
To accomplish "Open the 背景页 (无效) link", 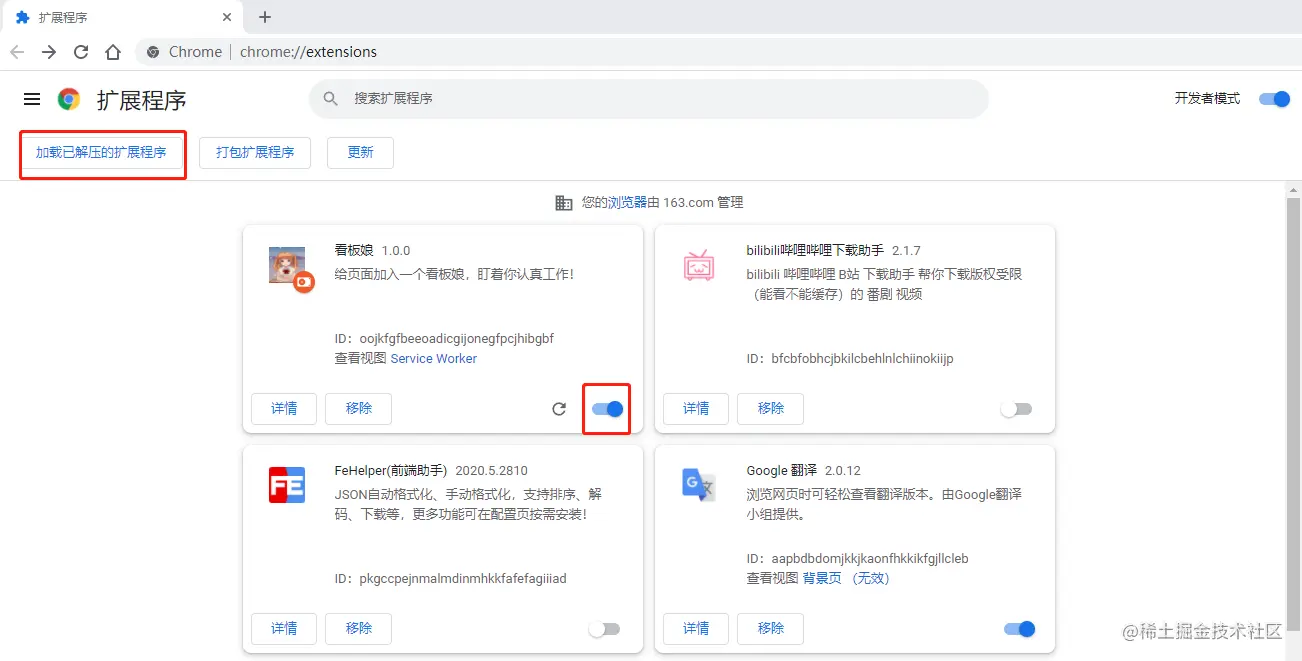I will [x=846, y=579].
